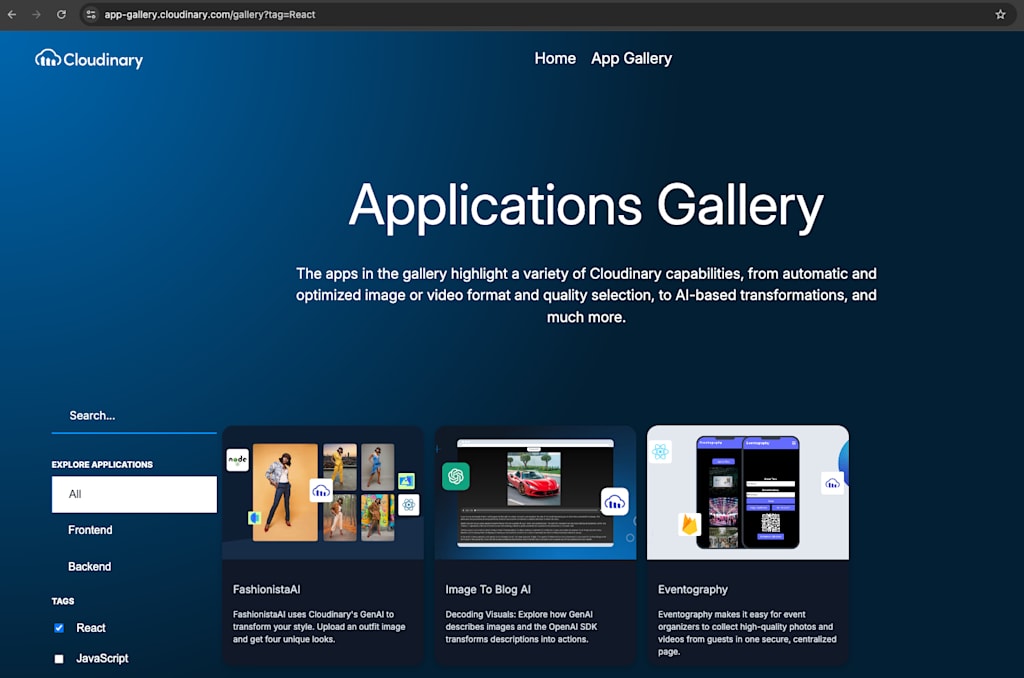Click the FashionistaAI title link
This screenshot has height=678, width=1024.
pos(266,589)
